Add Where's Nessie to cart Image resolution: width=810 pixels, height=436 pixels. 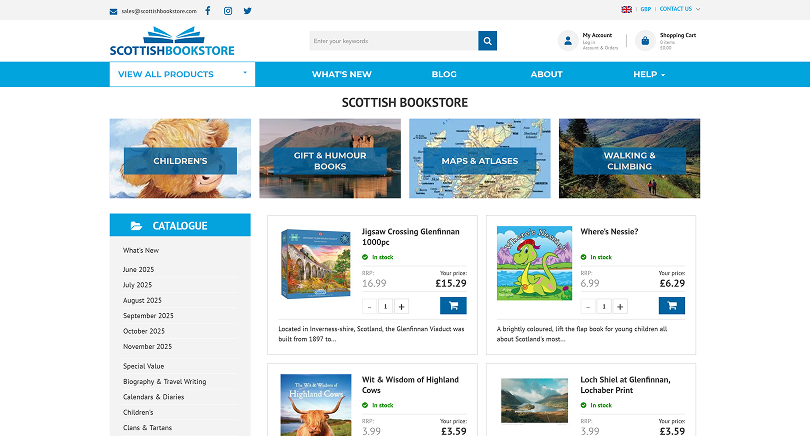[671, 307]
